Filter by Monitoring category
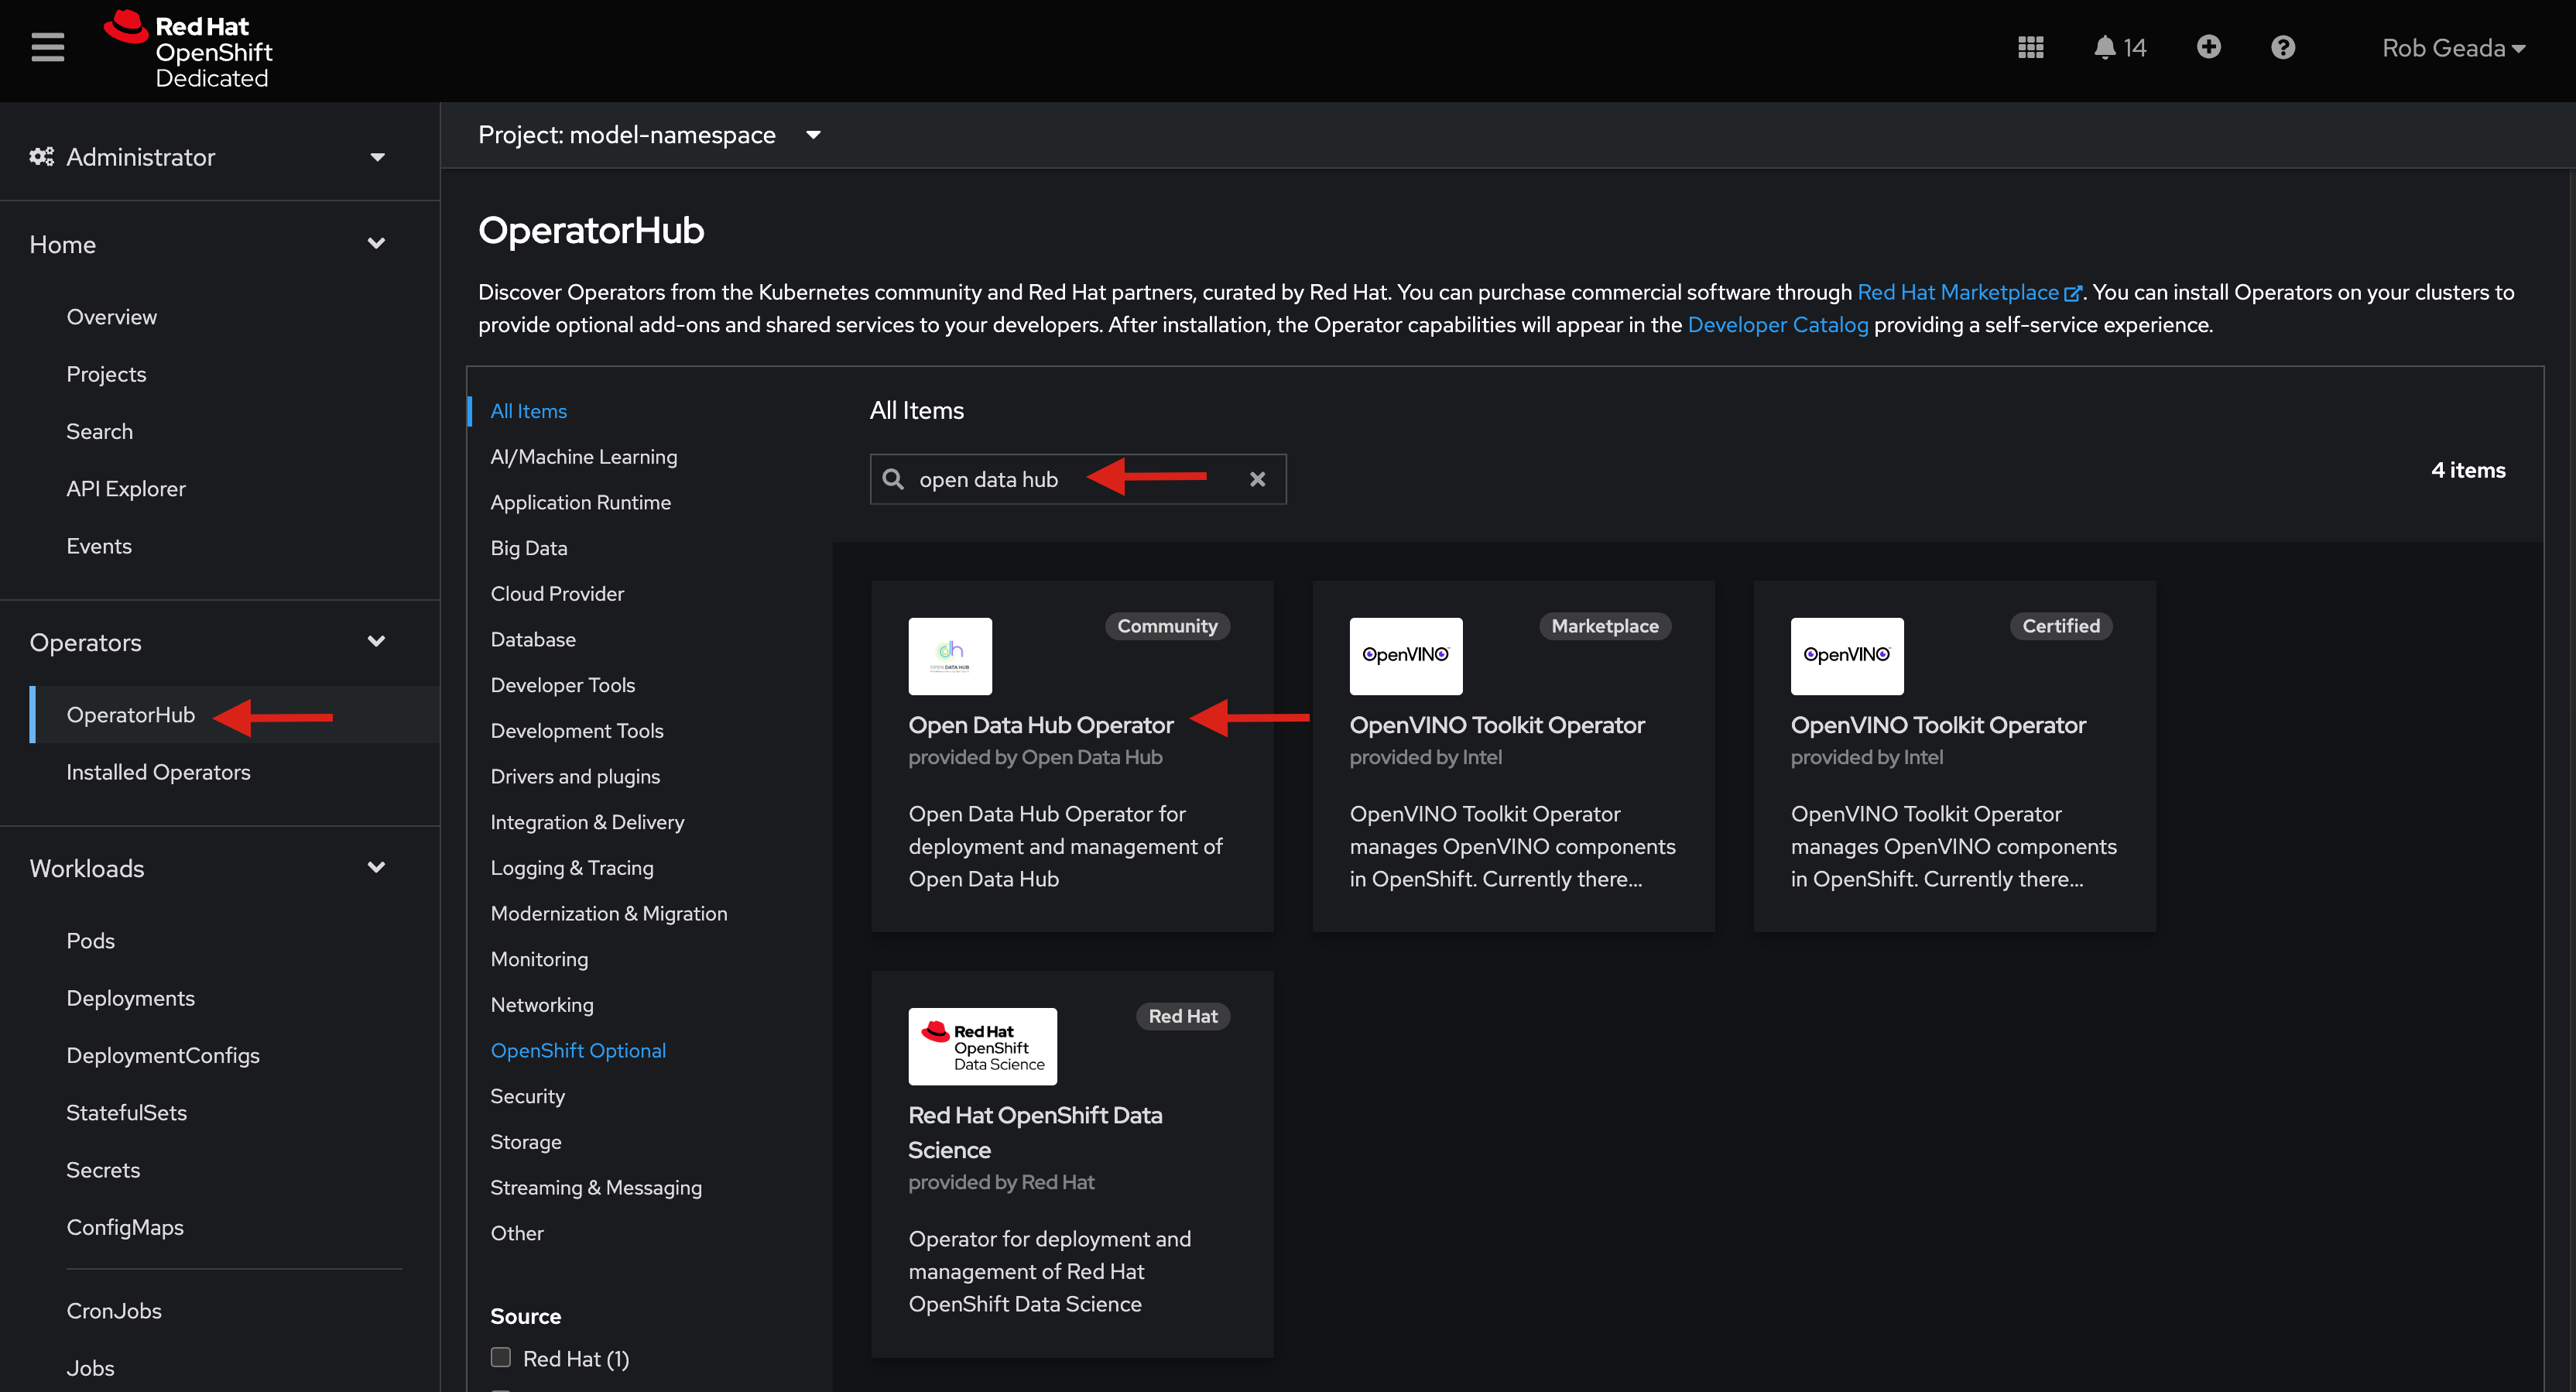Viewport: 2576px width, 1392px height. [539, 959]
